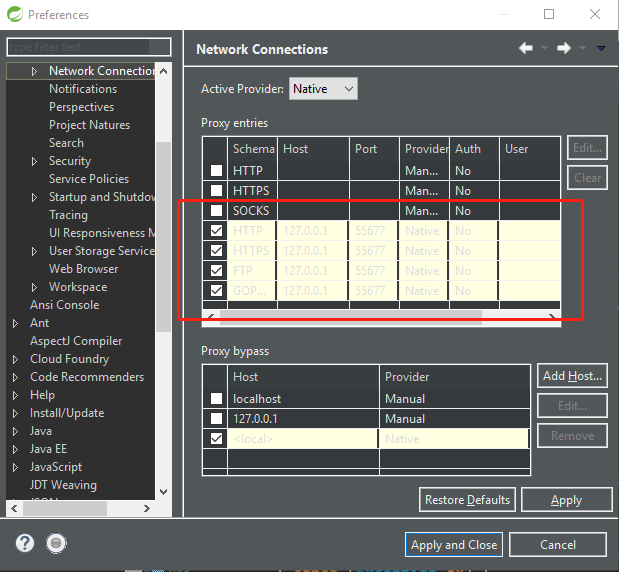Select the localhost bypass host cell
Screen dimensions: 619x572
pyautogui.click(x=303, y=399)
